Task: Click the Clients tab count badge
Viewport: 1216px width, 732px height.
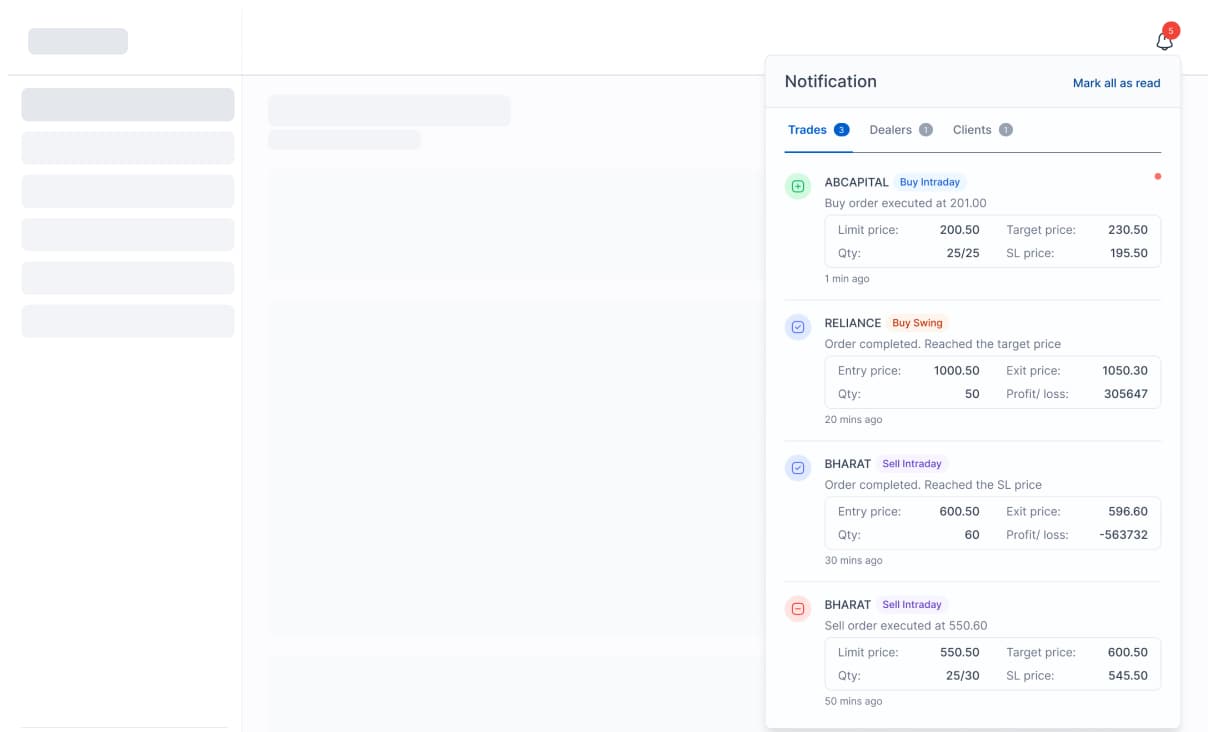Action: tap(1006, 130)
